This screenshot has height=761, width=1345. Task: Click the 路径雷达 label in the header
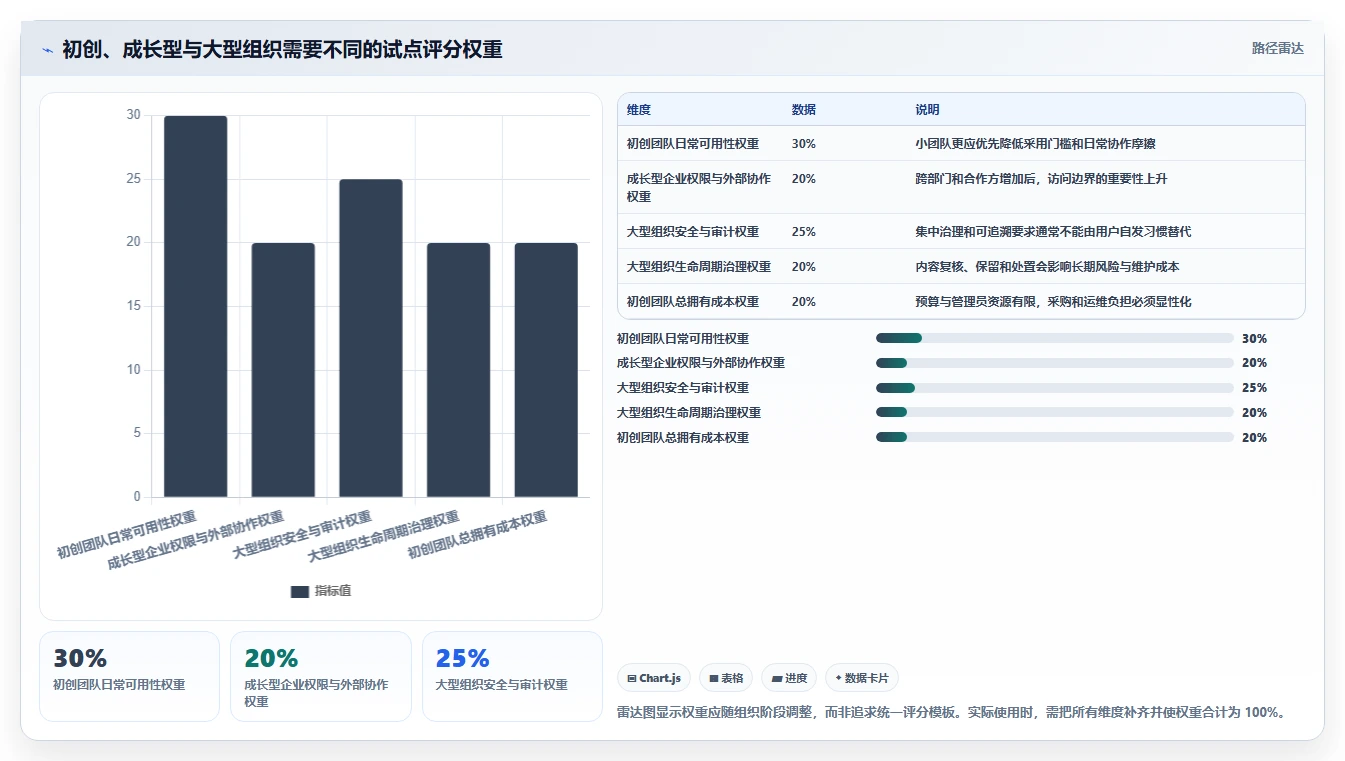(x=1277, y=48)
